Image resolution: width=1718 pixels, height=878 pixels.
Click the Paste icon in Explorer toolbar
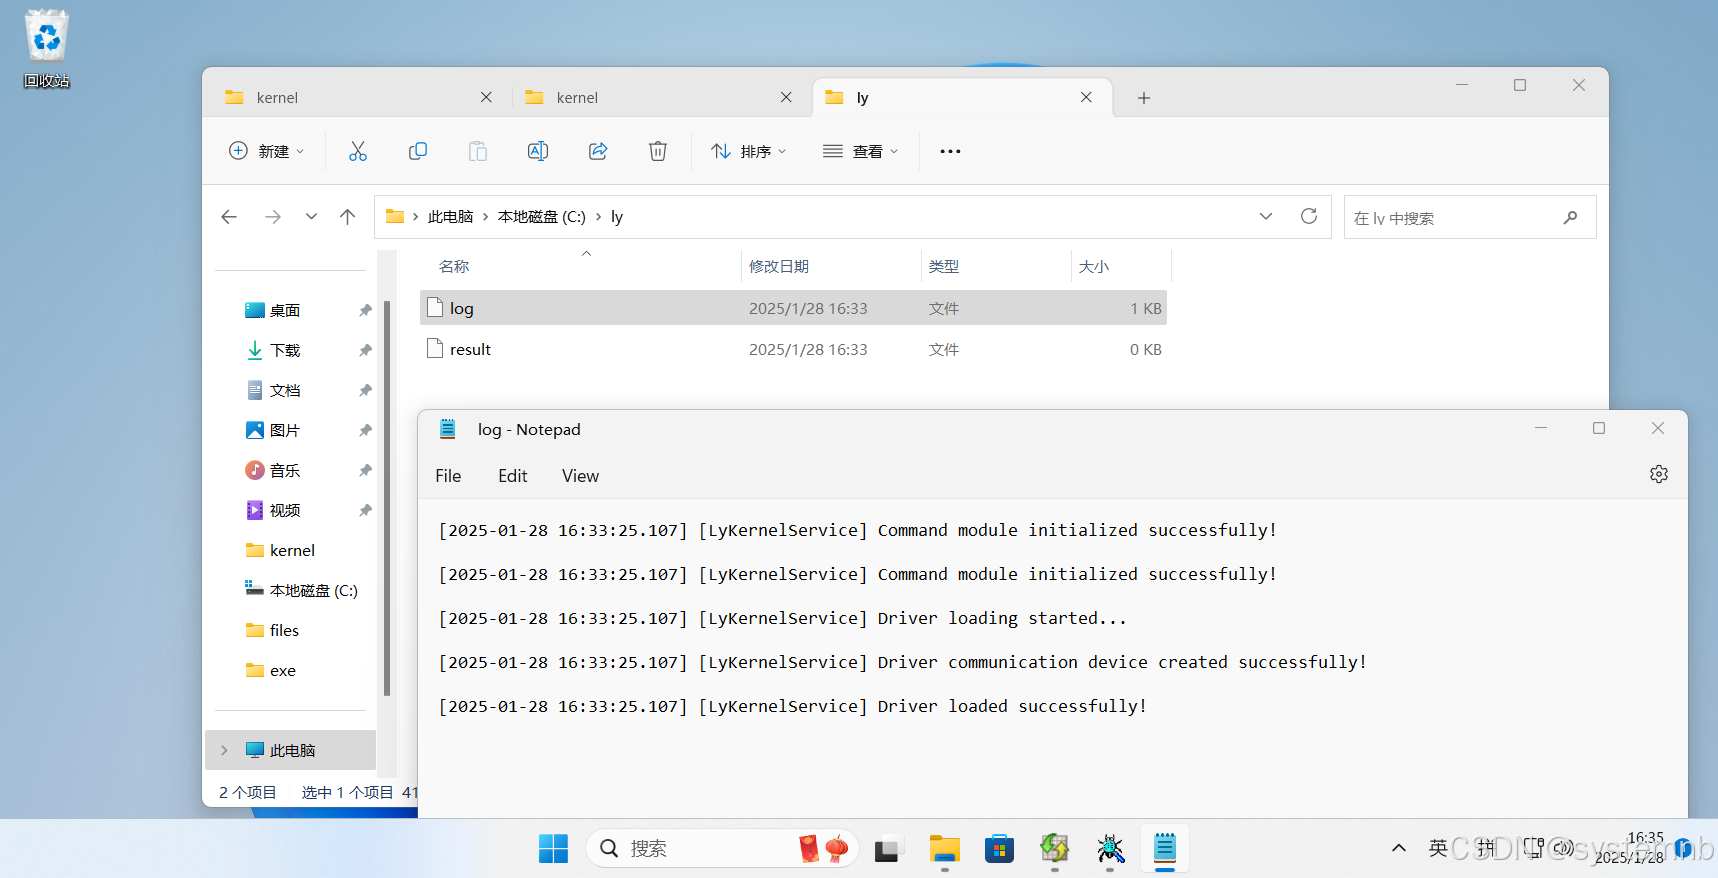(x=478, y=151)
